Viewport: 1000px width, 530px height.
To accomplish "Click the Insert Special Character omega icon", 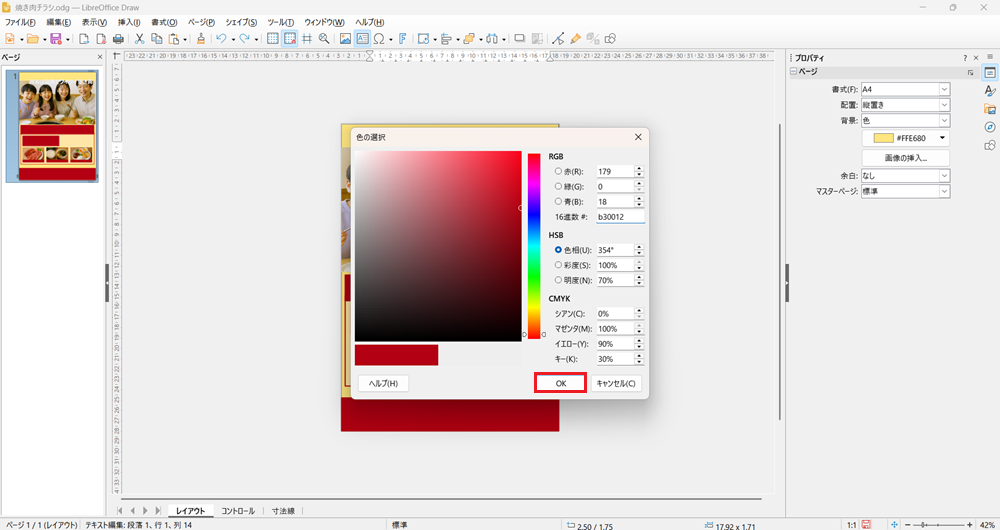I will point(379,39).
